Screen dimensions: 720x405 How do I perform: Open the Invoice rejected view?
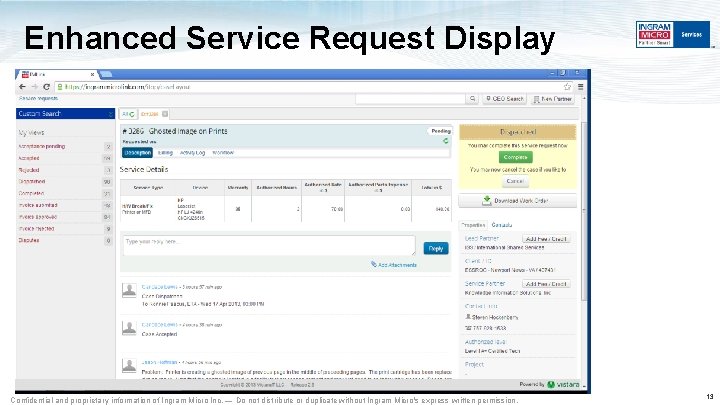[37, 229]
